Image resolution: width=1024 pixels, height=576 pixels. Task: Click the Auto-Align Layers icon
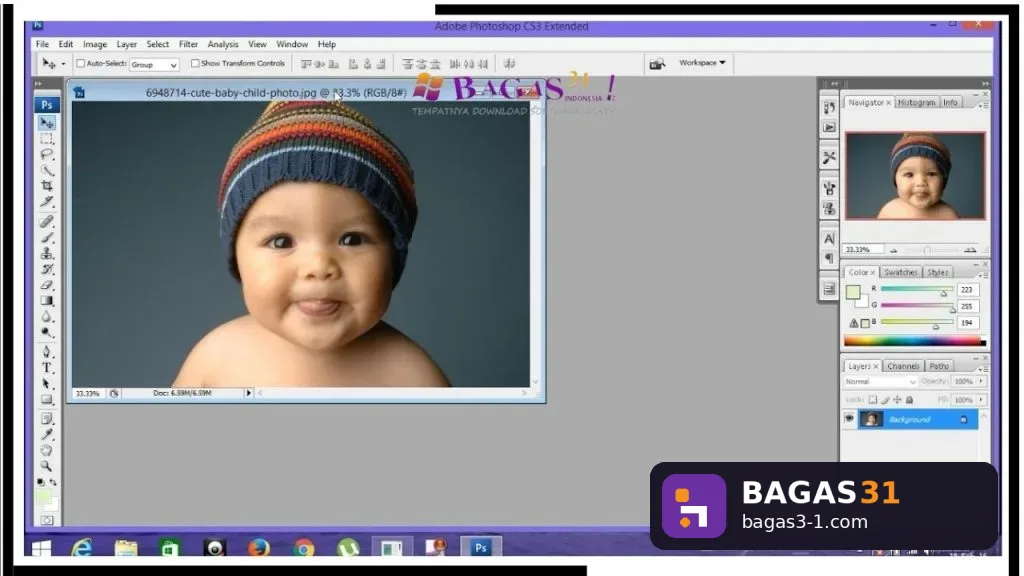pyautogui.click(x=509, y=63)
